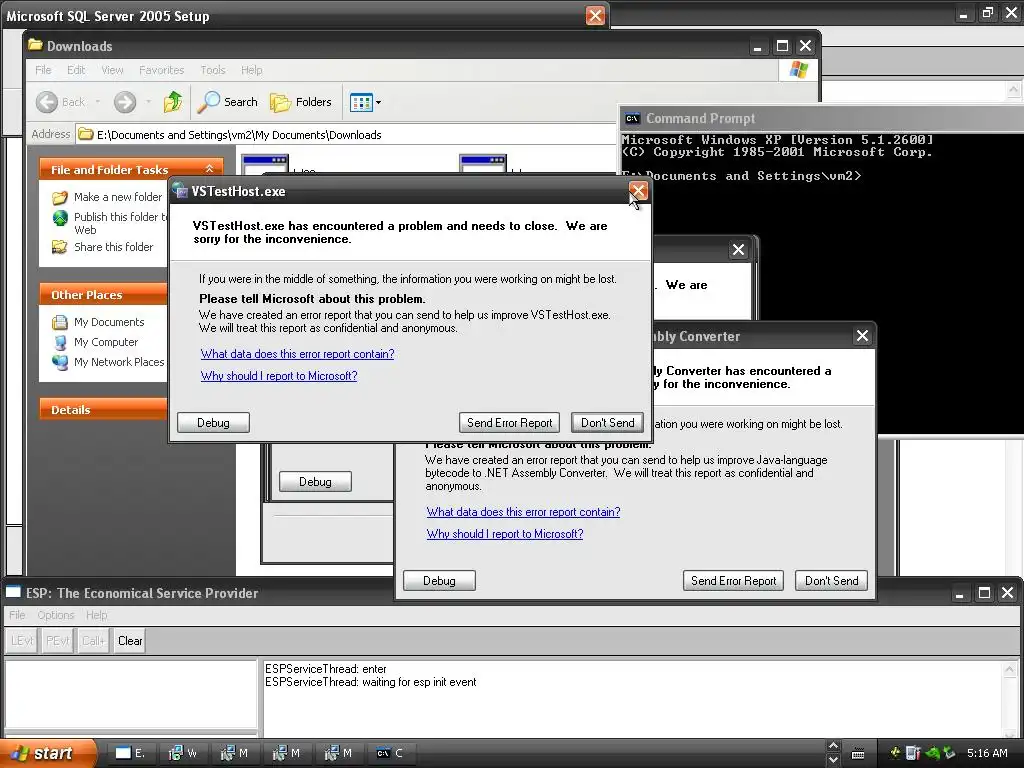
Task: Click Debug in the VSTestHost.exe dialog
Action: (x=213, y=423)
